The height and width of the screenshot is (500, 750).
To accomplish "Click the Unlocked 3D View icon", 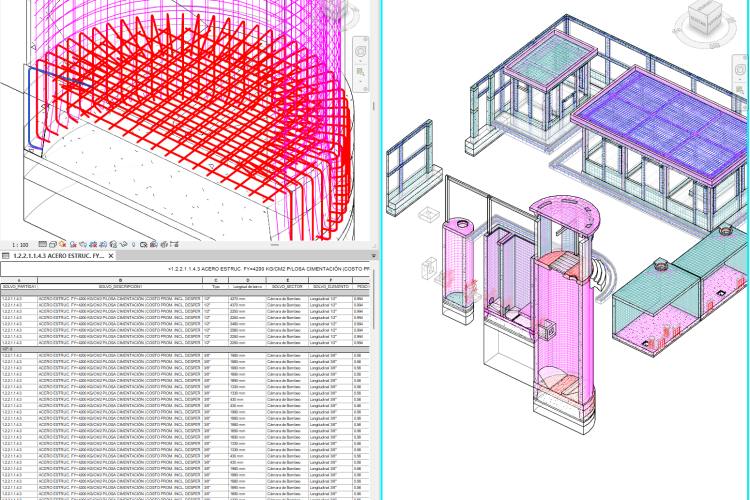I will [x=113, y=244].
